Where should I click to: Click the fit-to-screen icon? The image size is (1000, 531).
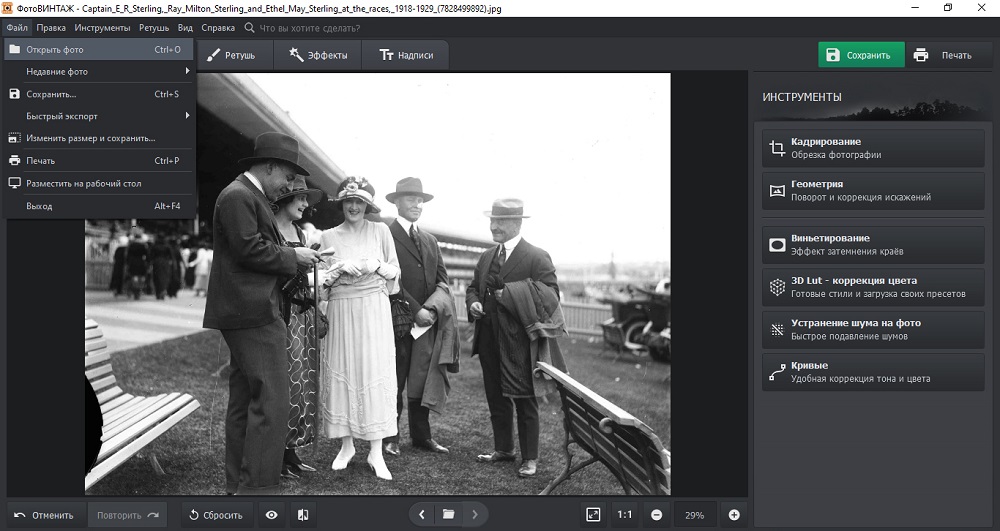click(593, 515)
